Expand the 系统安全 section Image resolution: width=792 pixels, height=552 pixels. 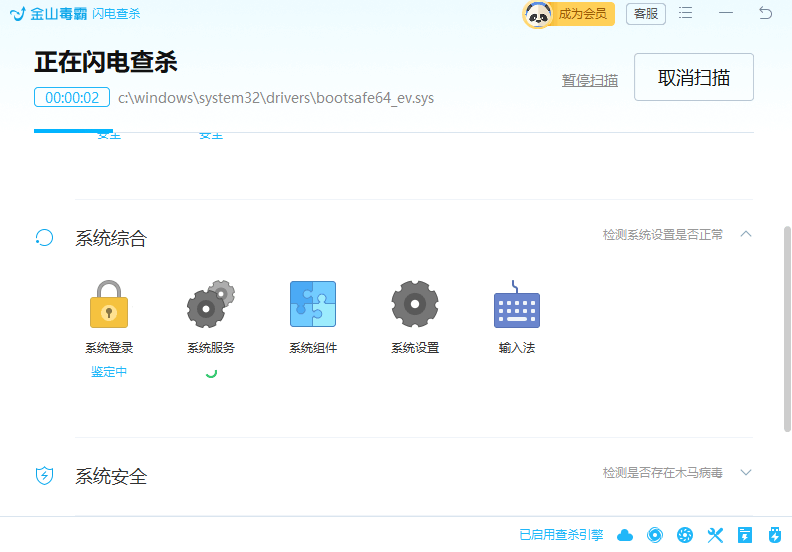click(745, 473)
